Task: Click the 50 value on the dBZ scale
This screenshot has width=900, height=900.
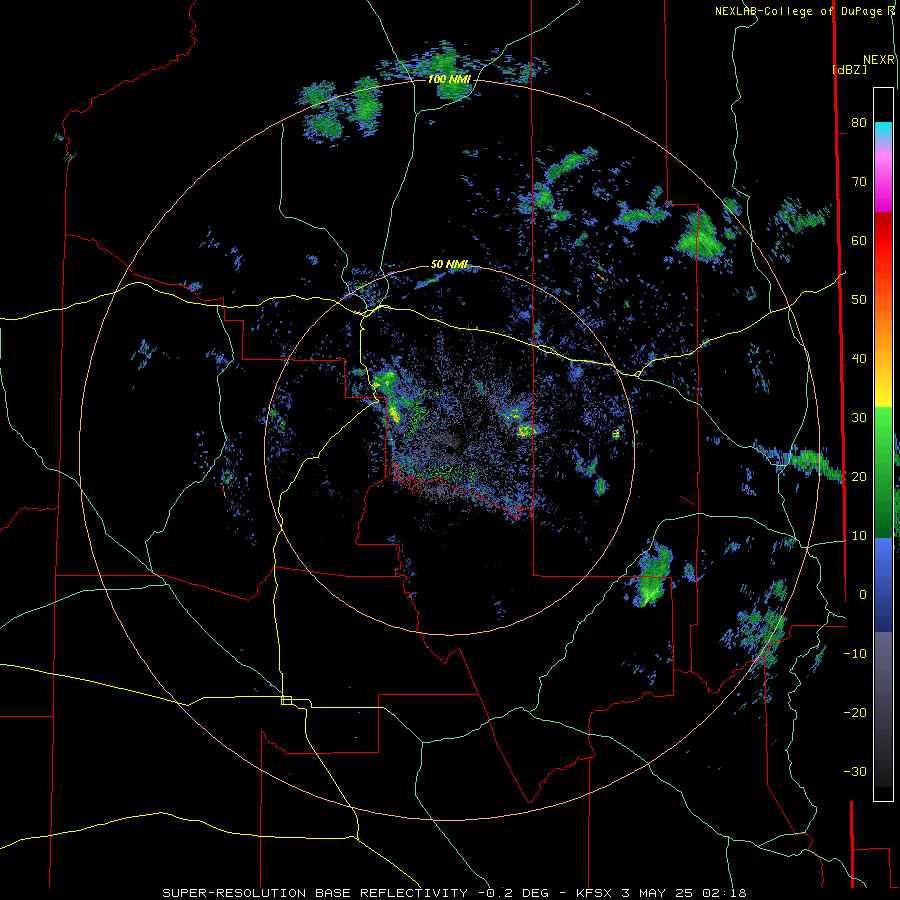Action: coord(859,300)
